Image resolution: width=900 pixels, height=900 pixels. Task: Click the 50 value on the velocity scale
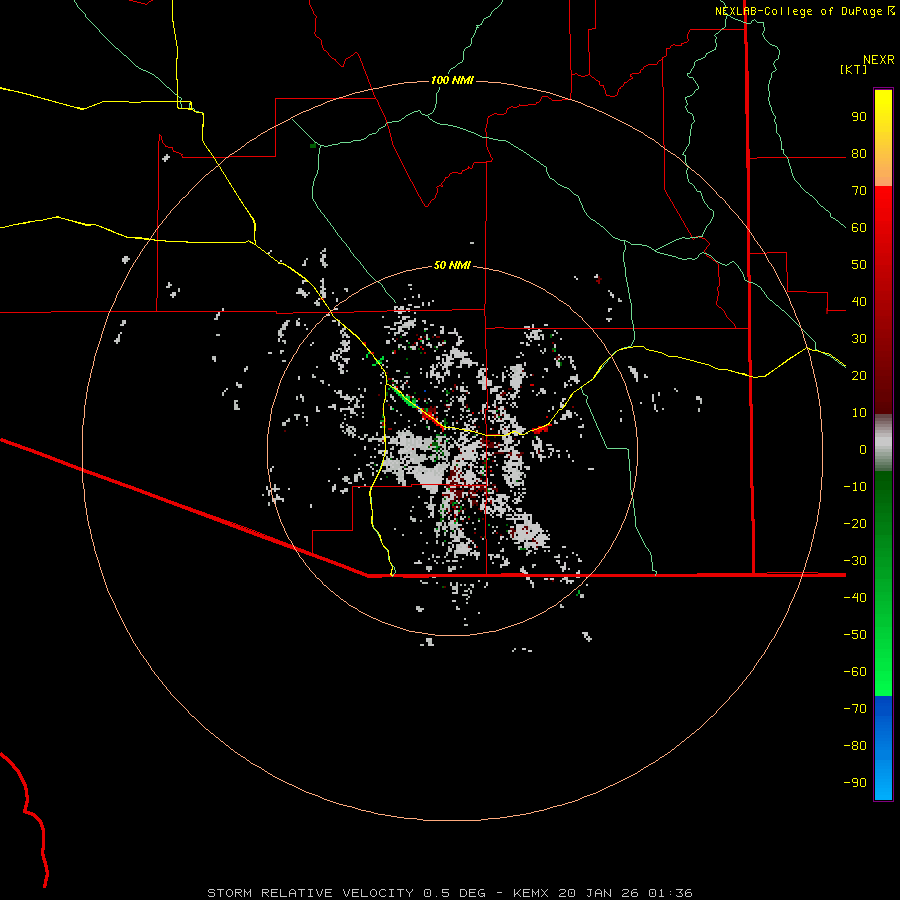[859, 265]
